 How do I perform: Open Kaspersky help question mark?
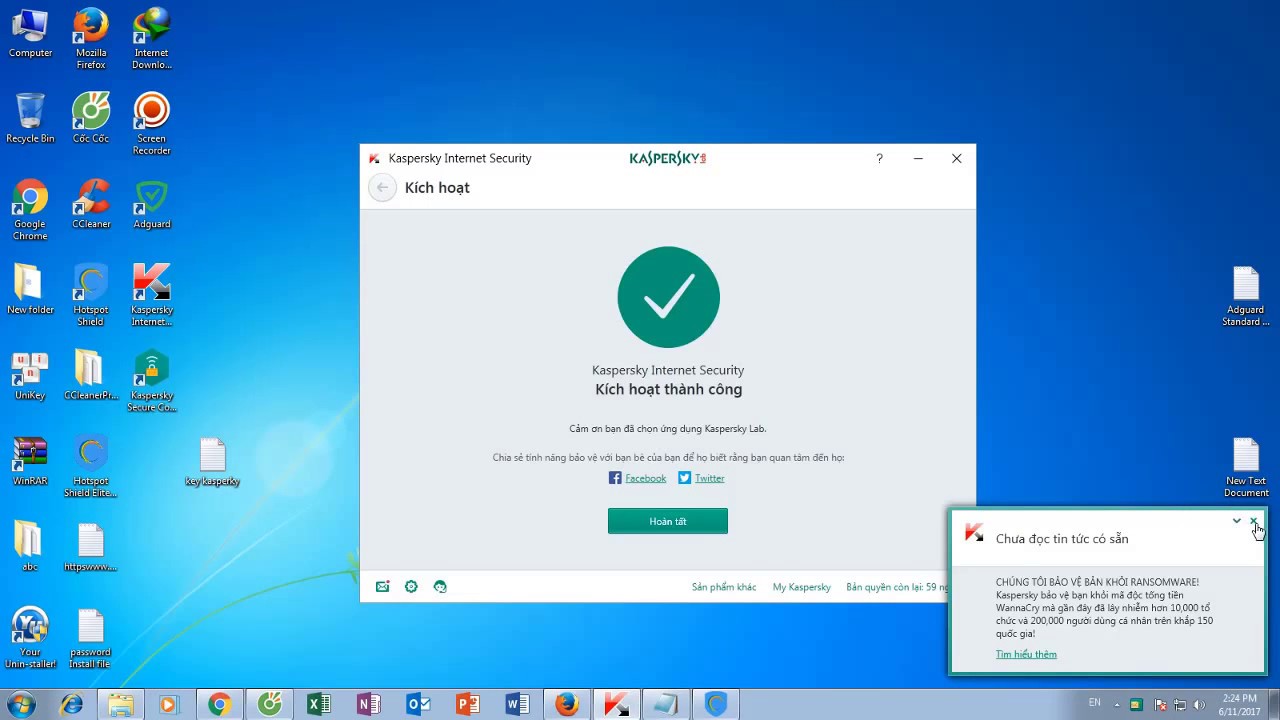coord(879,158)
